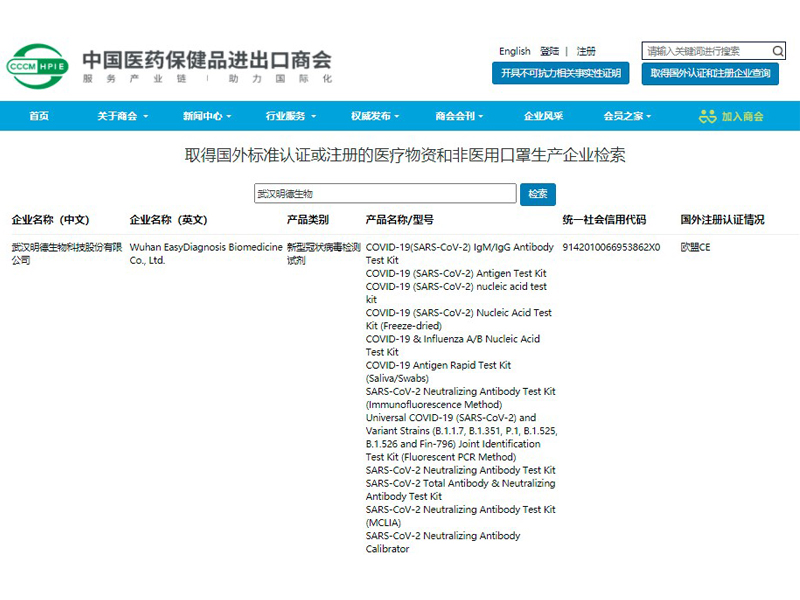Focus the company search field containing 武汉明德生物
The height and width of the screenshot is (600, 800).
pos(385,194)
